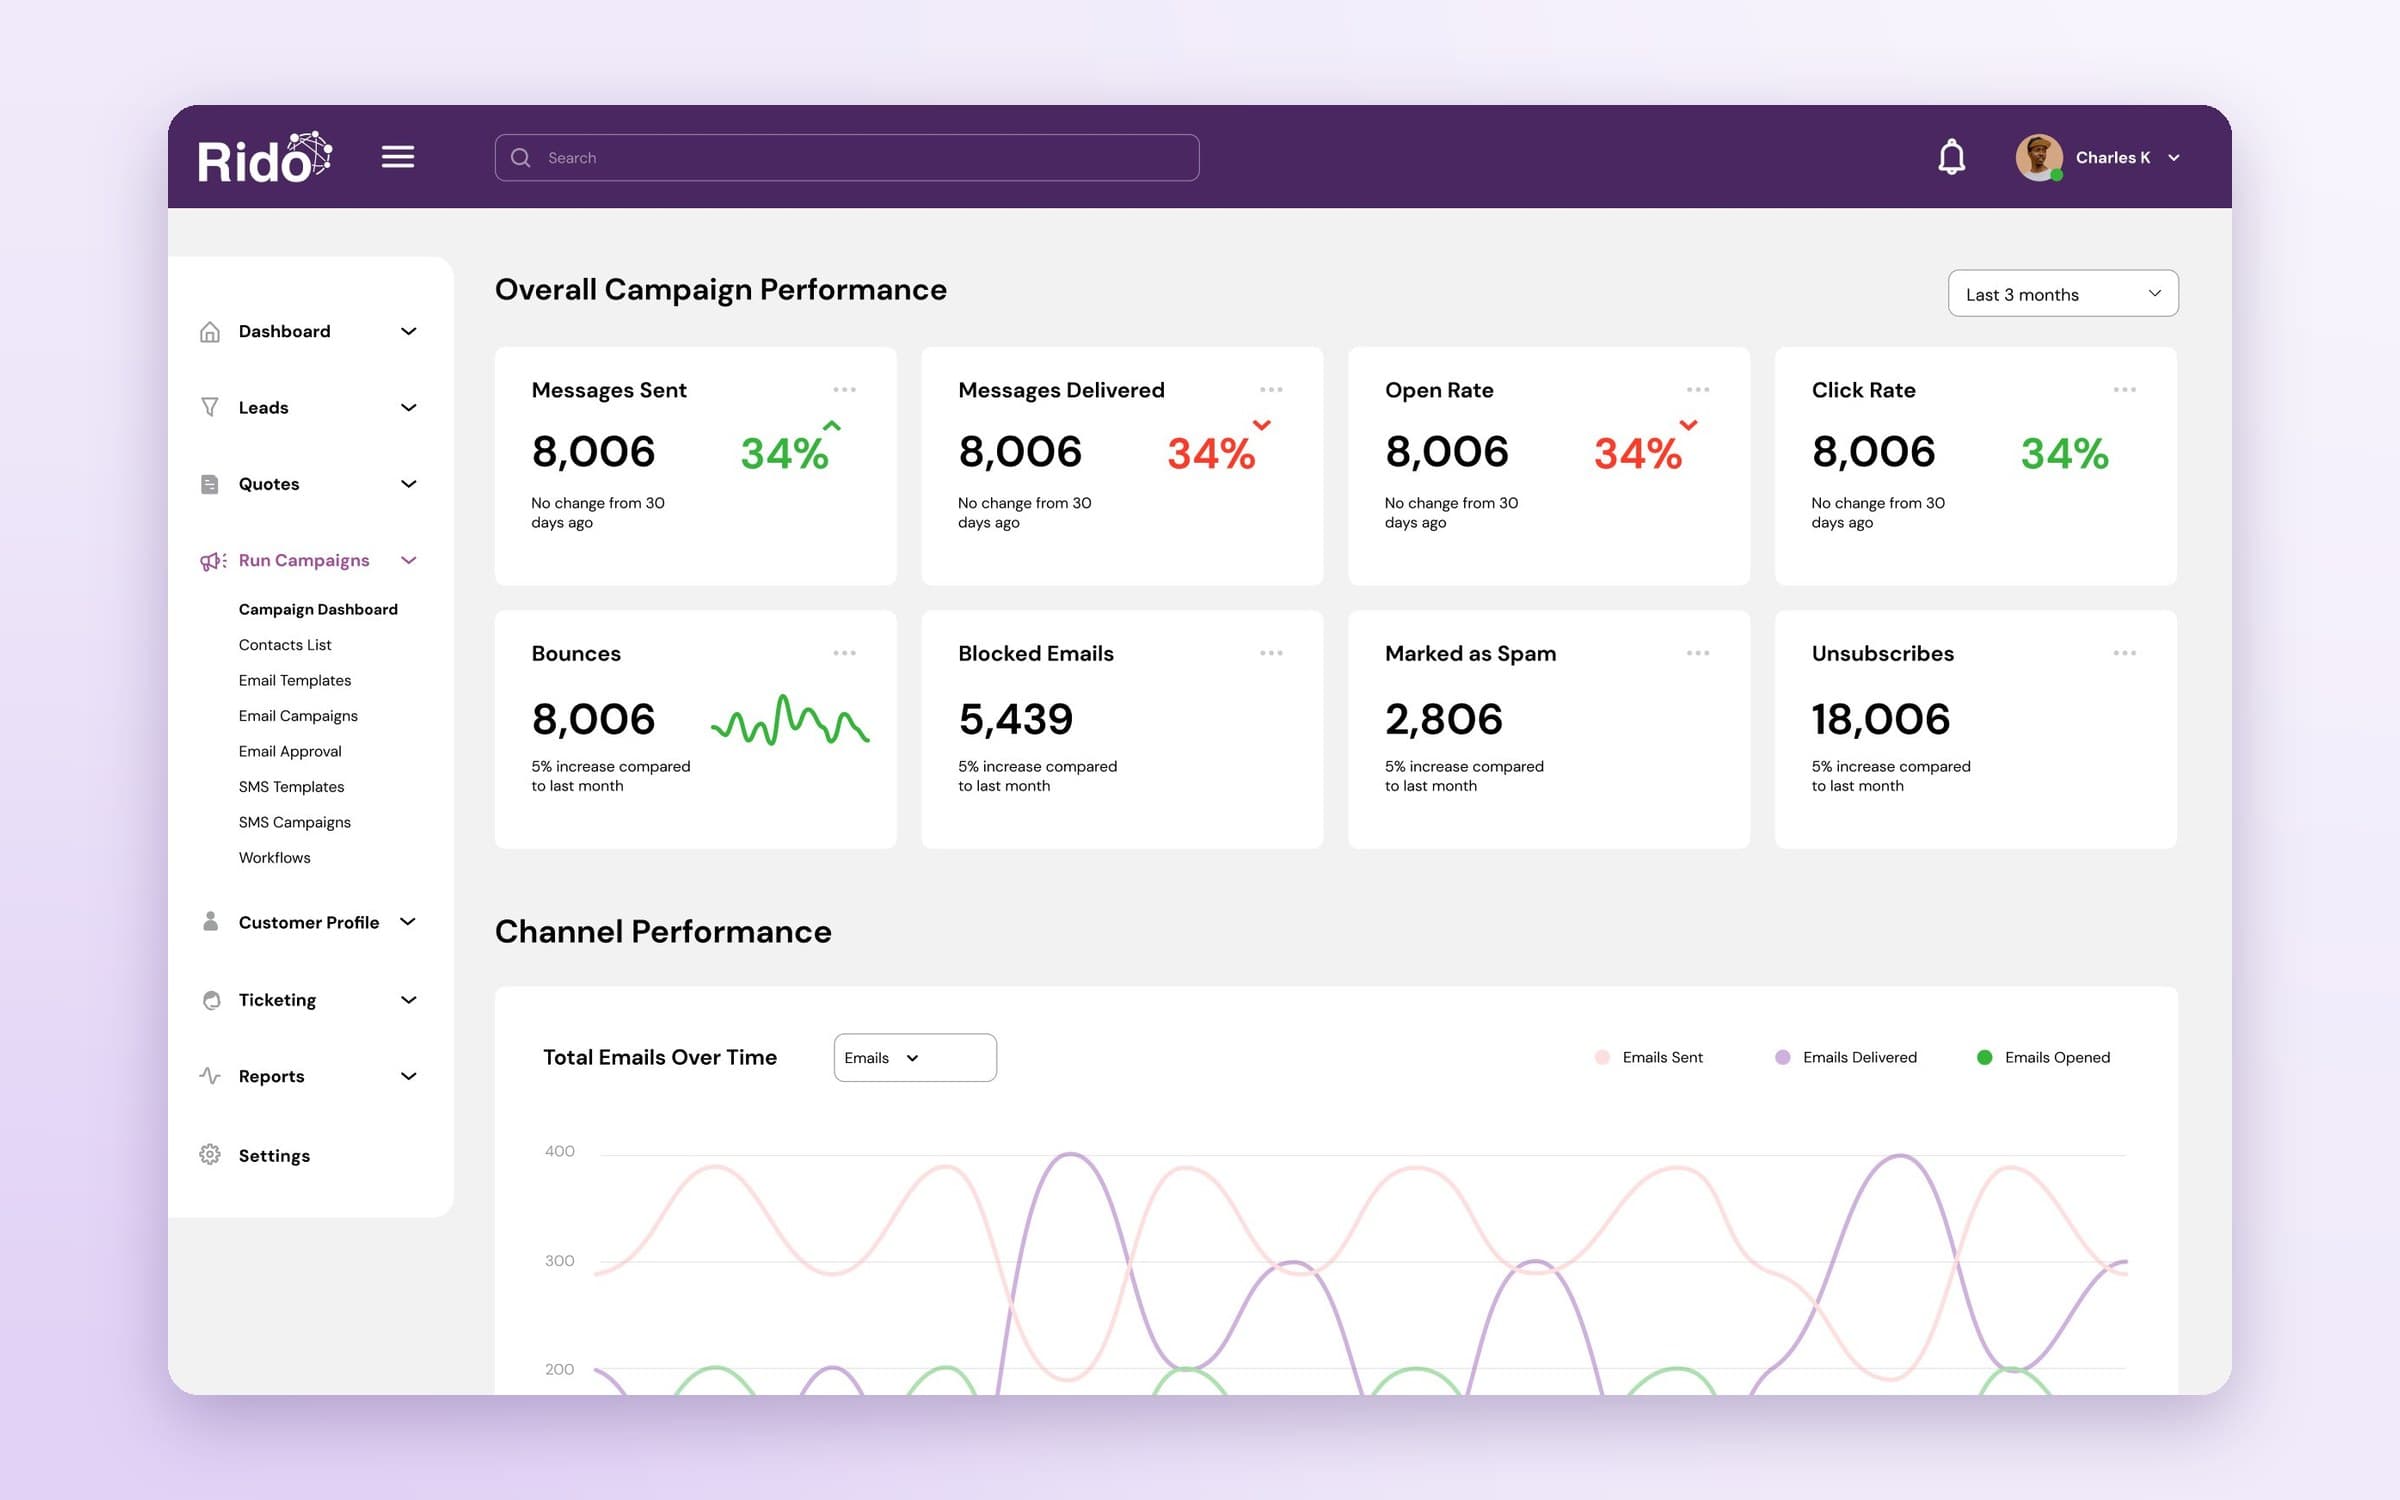Open Blocked Emails card three-dot menu
This screenshot has height=1500, width=2400.
tap(1271, 653)
